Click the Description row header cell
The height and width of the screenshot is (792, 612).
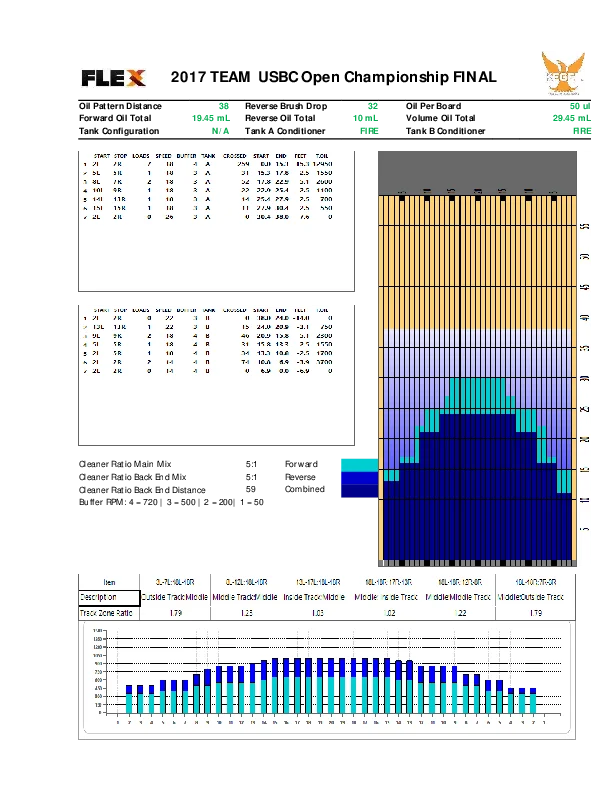(x=109, y=598)
